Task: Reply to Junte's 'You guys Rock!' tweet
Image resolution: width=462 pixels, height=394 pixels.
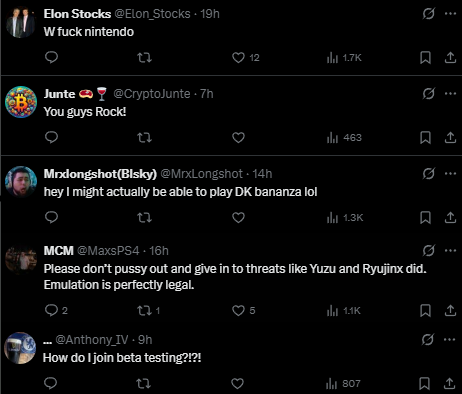Action: point(51,137)
